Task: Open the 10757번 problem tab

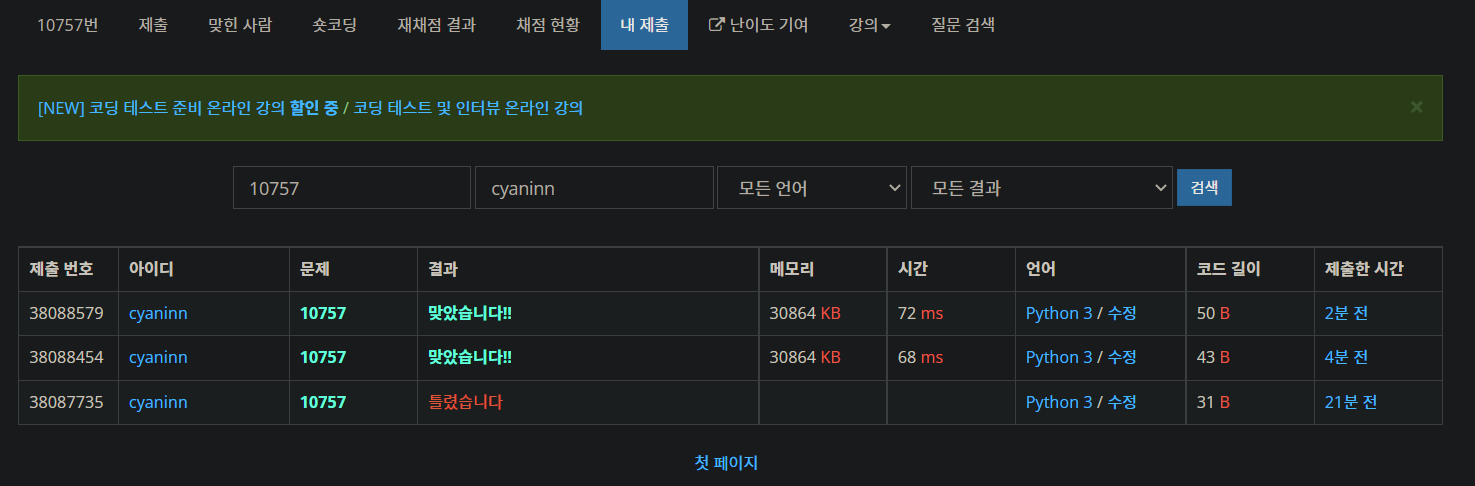Action: 67,25
